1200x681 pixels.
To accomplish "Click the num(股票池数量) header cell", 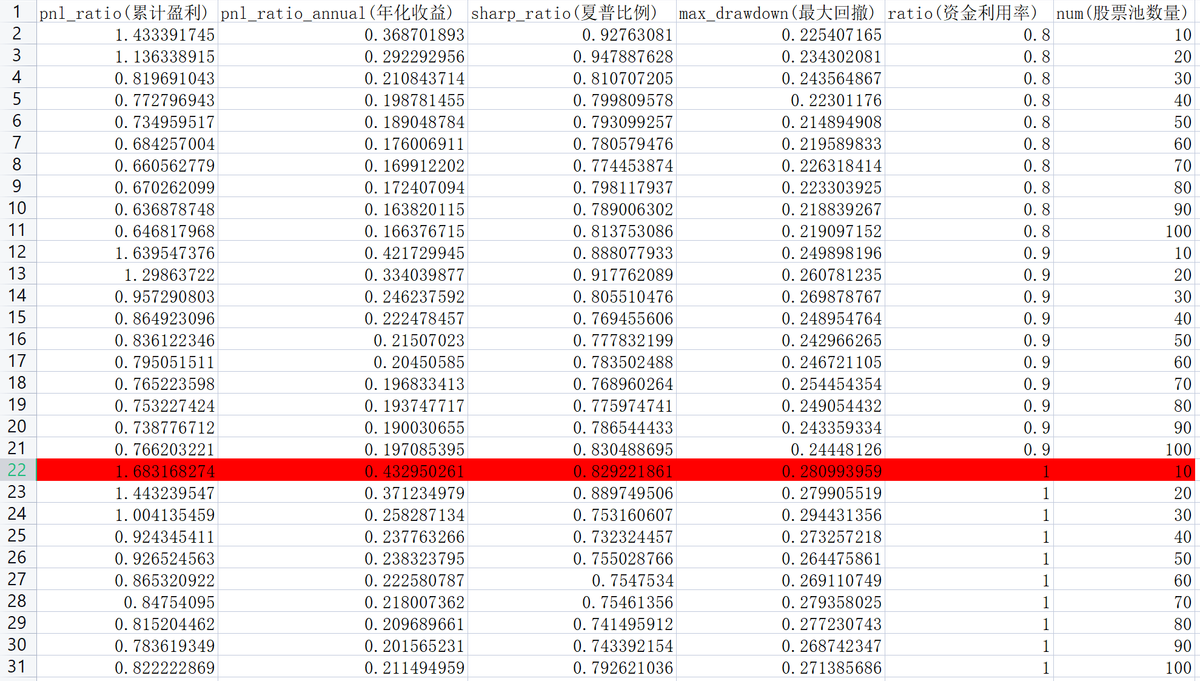I will tap(1126, 13).
